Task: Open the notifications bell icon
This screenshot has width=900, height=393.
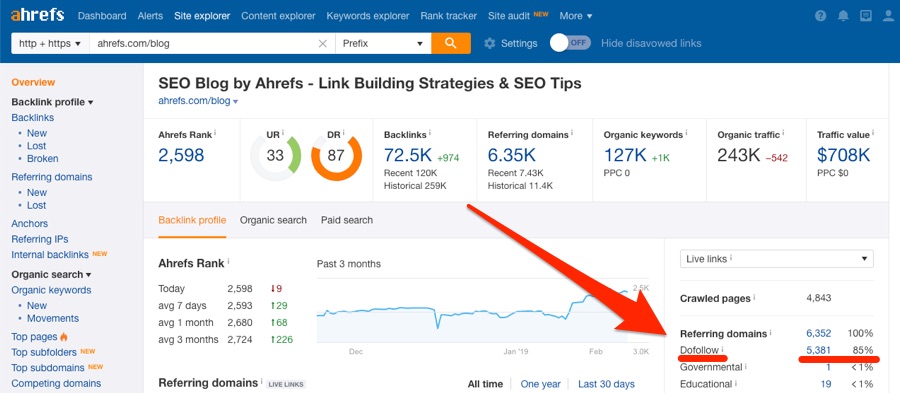Action: pyautogui.click(x=843, y=16)
